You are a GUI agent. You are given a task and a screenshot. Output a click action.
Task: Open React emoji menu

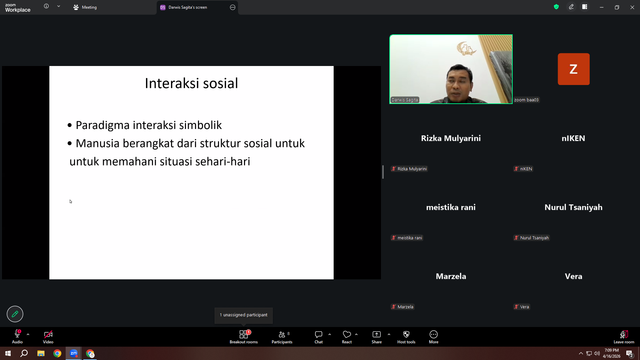347,337
